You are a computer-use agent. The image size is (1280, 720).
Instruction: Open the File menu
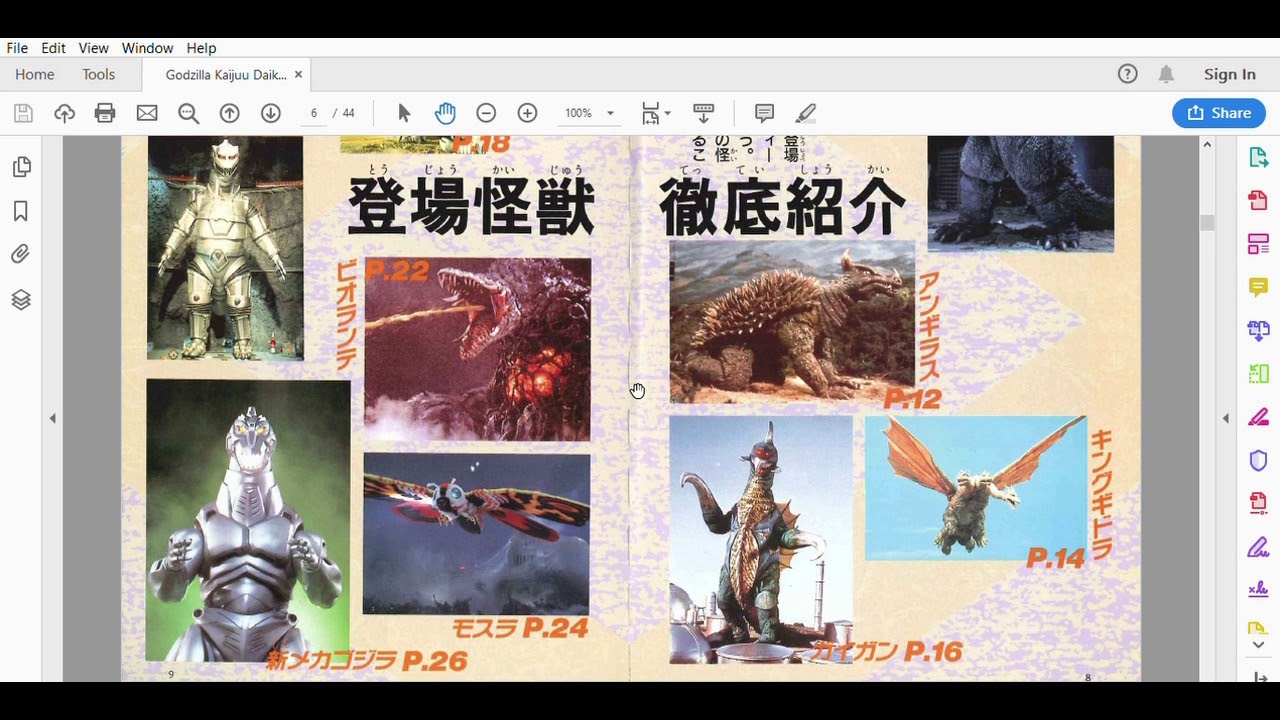coord(17,48)
